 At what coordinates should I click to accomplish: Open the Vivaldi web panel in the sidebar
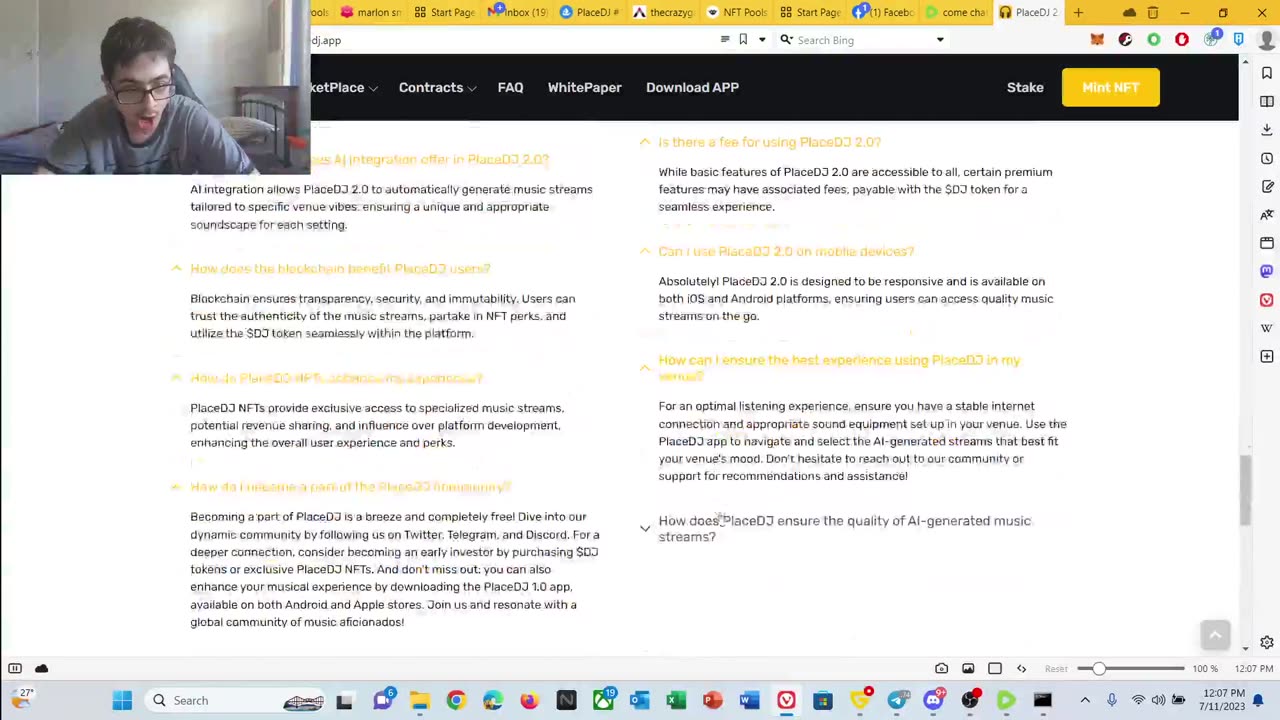(1267, 299)
